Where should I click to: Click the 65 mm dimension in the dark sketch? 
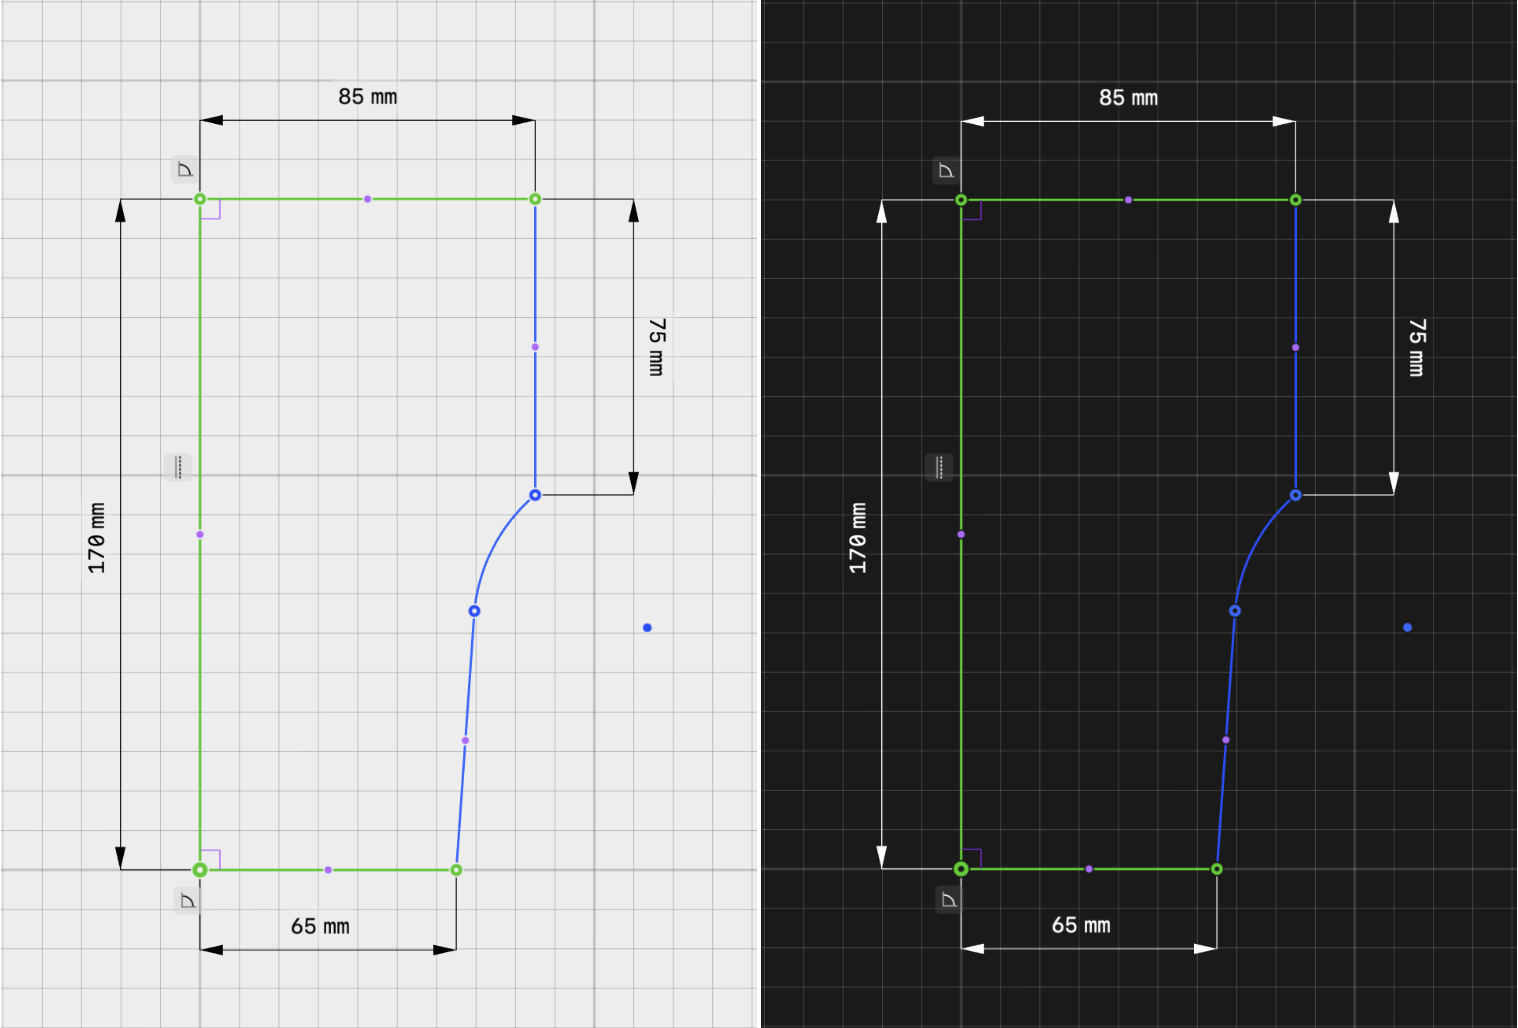tap(1081, 926)
